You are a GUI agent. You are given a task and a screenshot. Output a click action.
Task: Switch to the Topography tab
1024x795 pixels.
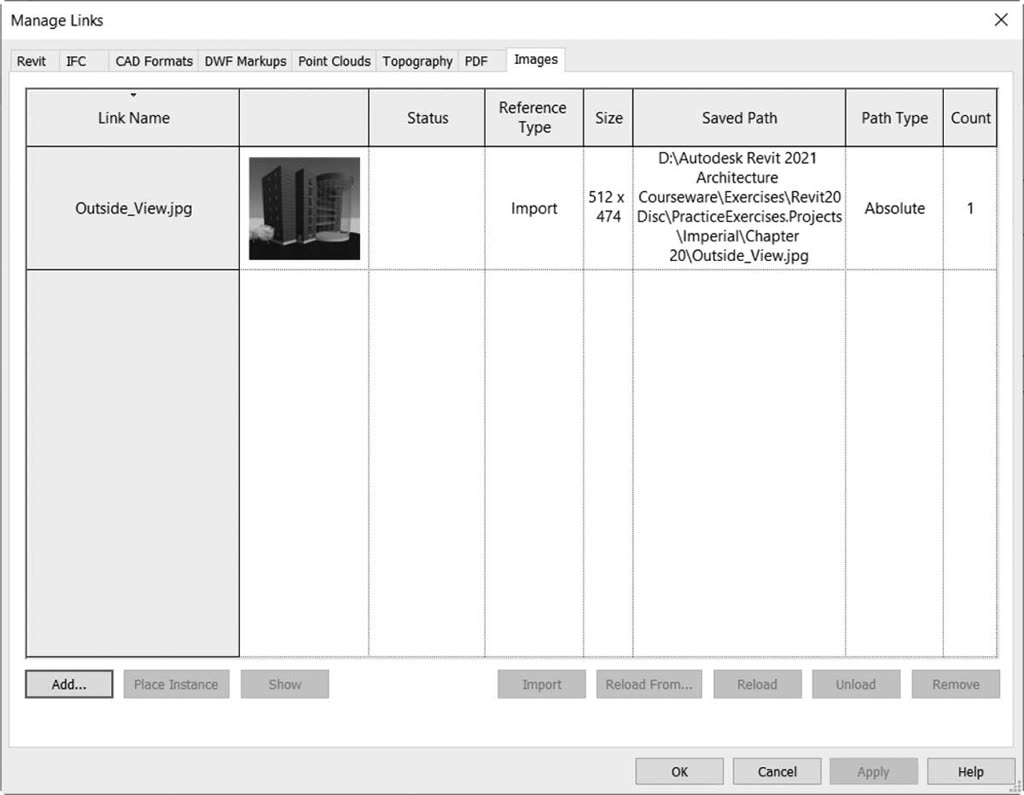pyautogui.click(x=417, y=61)
